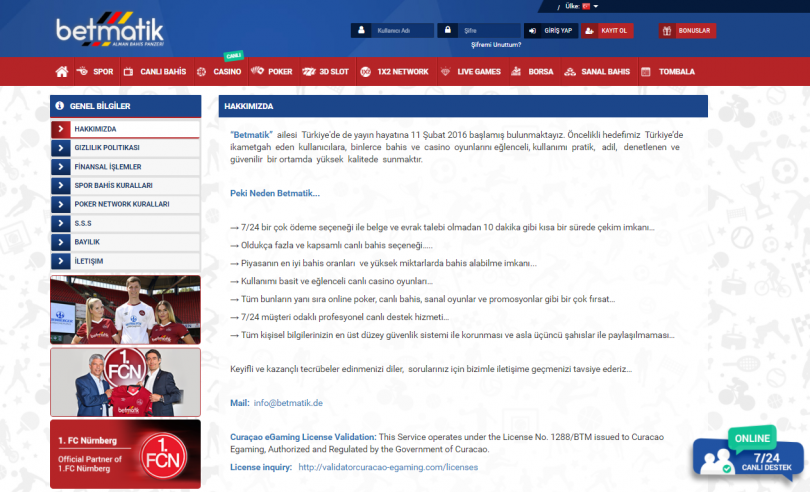Select İletişim in the sidebar
Image resolution: width=810 pixels, height=492 pixels.
pyautogui.click(x=125, y=261)
